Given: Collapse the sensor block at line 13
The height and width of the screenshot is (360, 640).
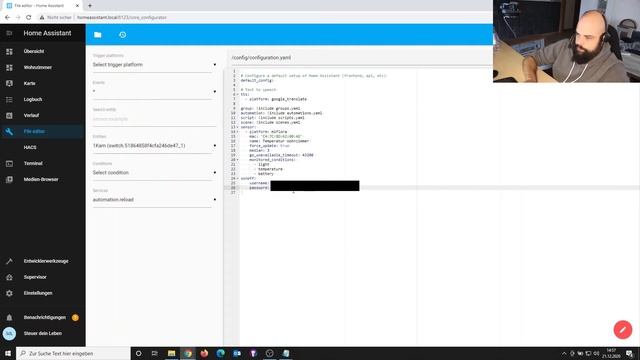Looking at the screenshot, I should (238, 127).
